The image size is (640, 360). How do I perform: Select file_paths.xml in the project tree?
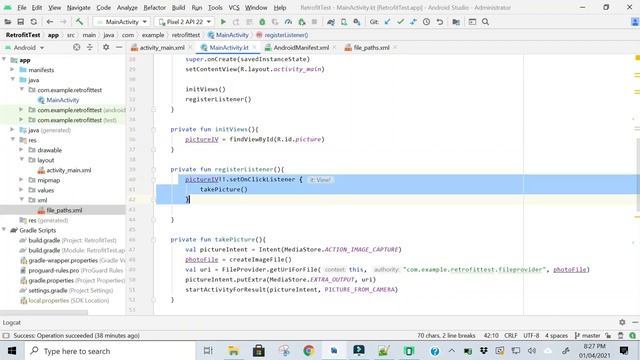(64, 210)
